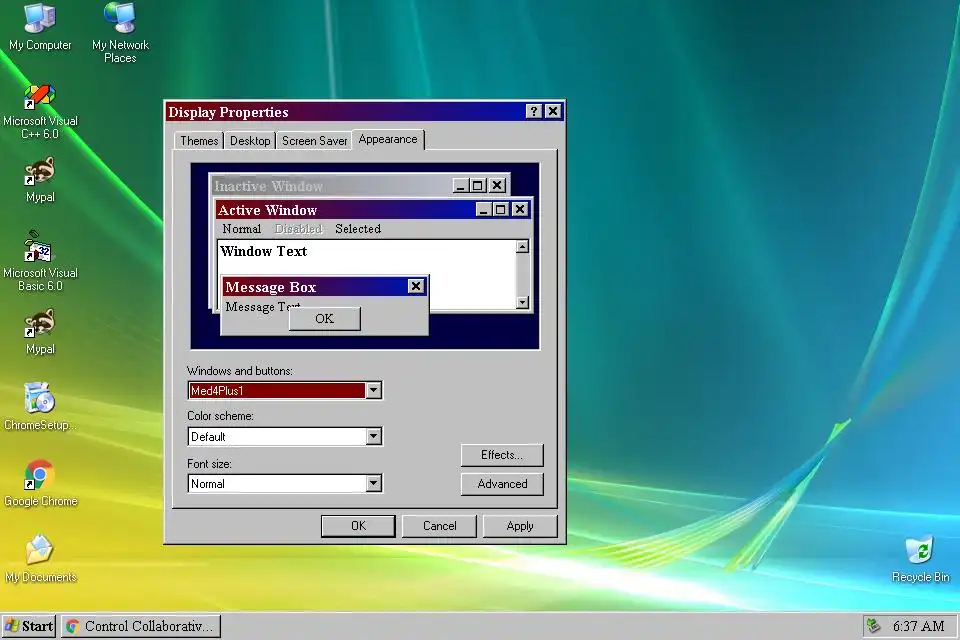Viewport: 960px width, 640px height.
Task: Select the Google Chrome desktop shortcut
Action: [40, 483]
